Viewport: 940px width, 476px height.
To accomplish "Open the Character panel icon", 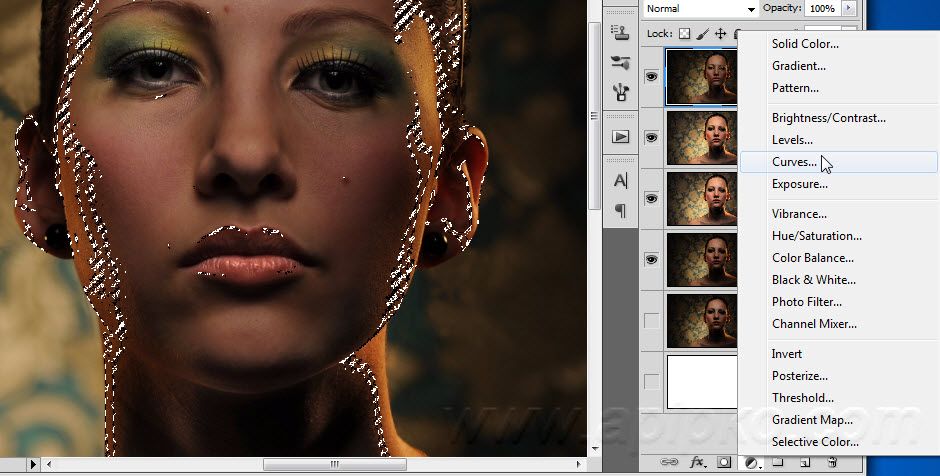I will pos(620,180).
